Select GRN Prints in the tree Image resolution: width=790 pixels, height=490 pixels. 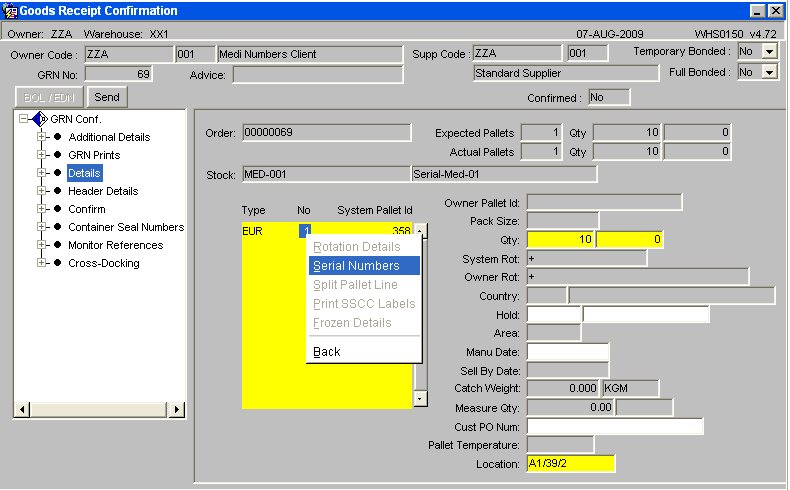point(94,155)
